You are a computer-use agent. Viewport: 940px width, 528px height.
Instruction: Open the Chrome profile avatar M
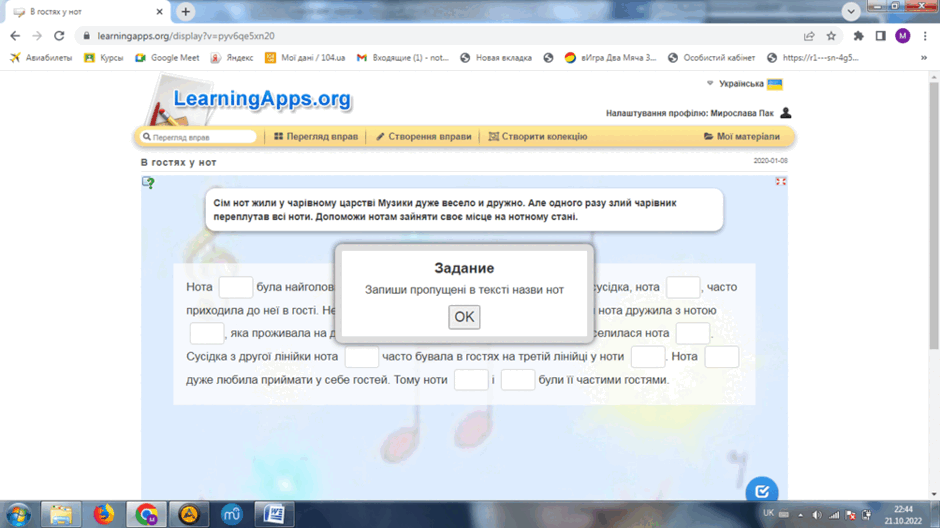902,36
